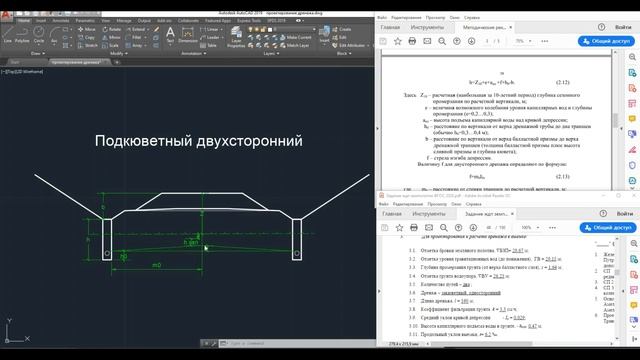Click Make Current layer tool

pos(296,38)
